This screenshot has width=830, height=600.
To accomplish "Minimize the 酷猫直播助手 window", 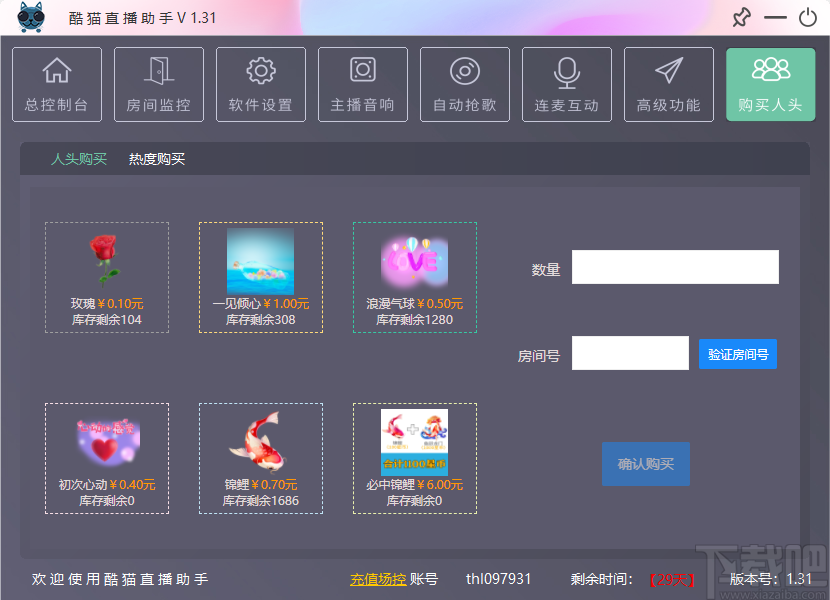I will (x=775, y=17).
